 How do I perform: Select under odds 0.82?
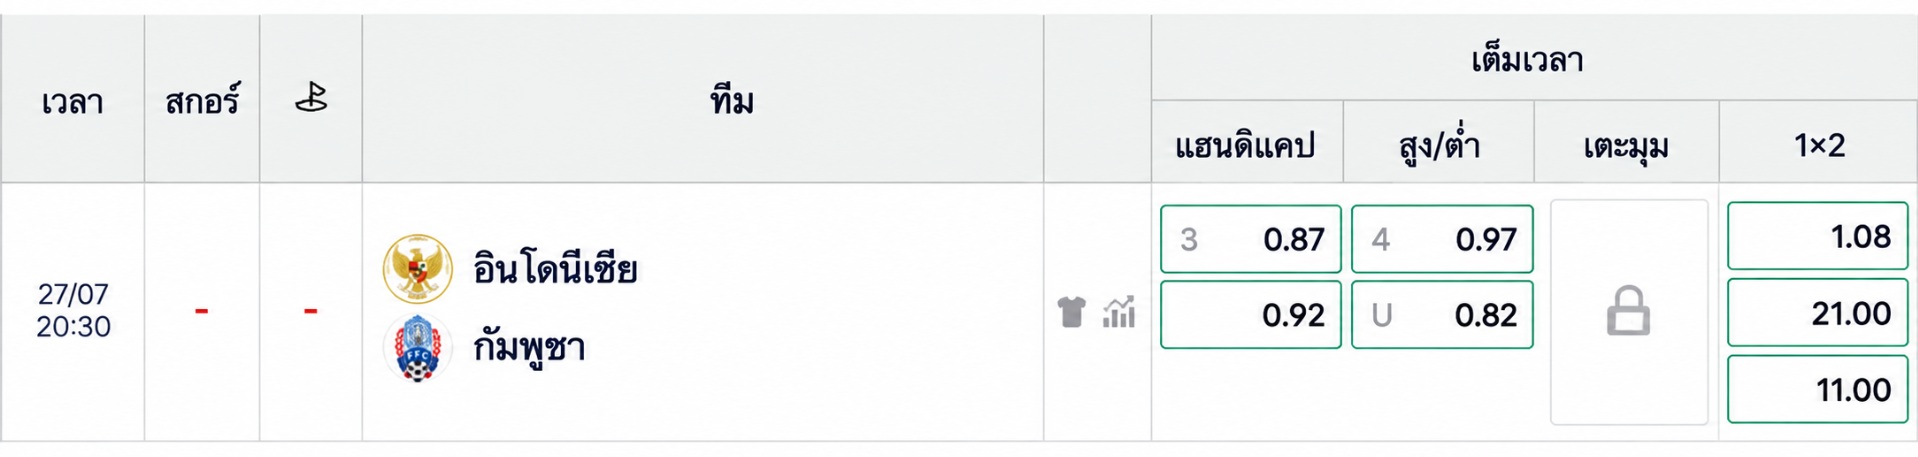tap(1442, 315)
